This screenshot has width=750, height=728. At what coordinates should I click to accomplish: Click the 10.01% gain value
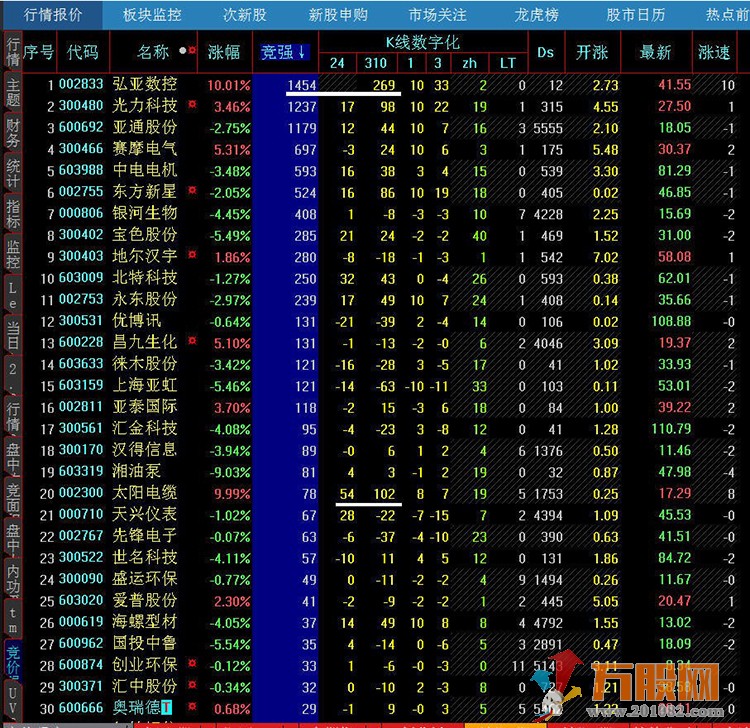[229, 86]
